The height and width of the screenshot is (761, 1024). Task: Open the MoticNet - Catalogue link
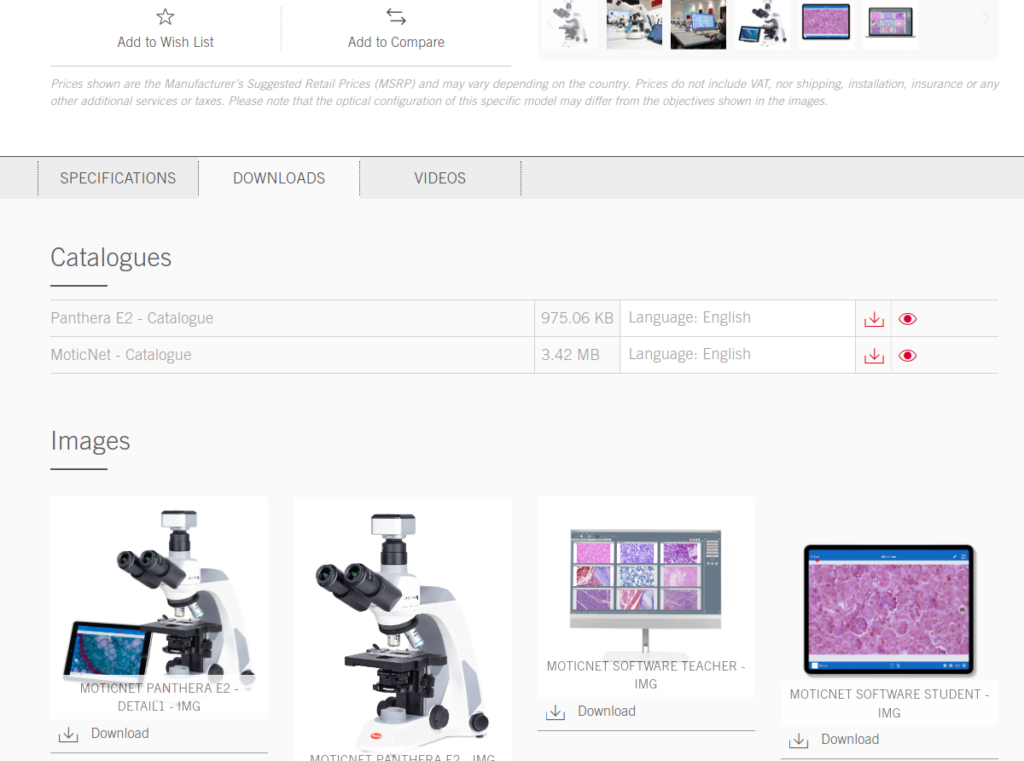click(121, 355)
